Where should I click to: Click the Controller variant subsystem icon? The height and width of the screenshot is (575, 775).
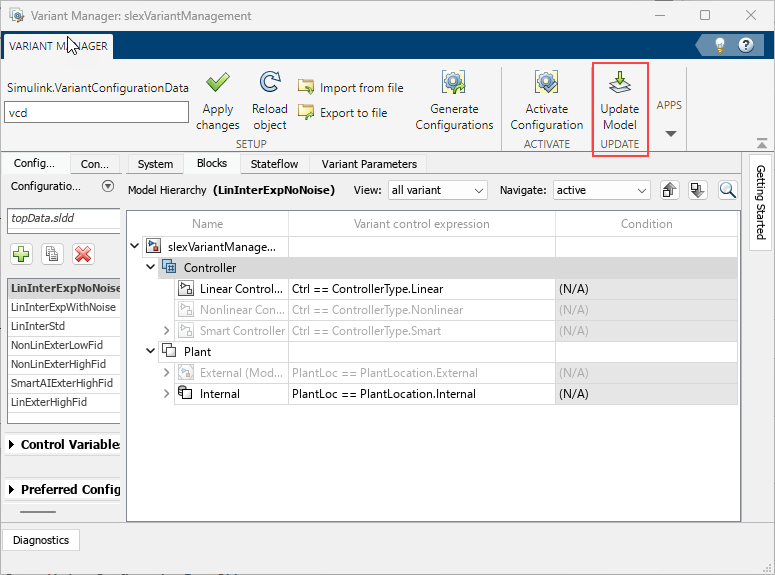(169, 267)
